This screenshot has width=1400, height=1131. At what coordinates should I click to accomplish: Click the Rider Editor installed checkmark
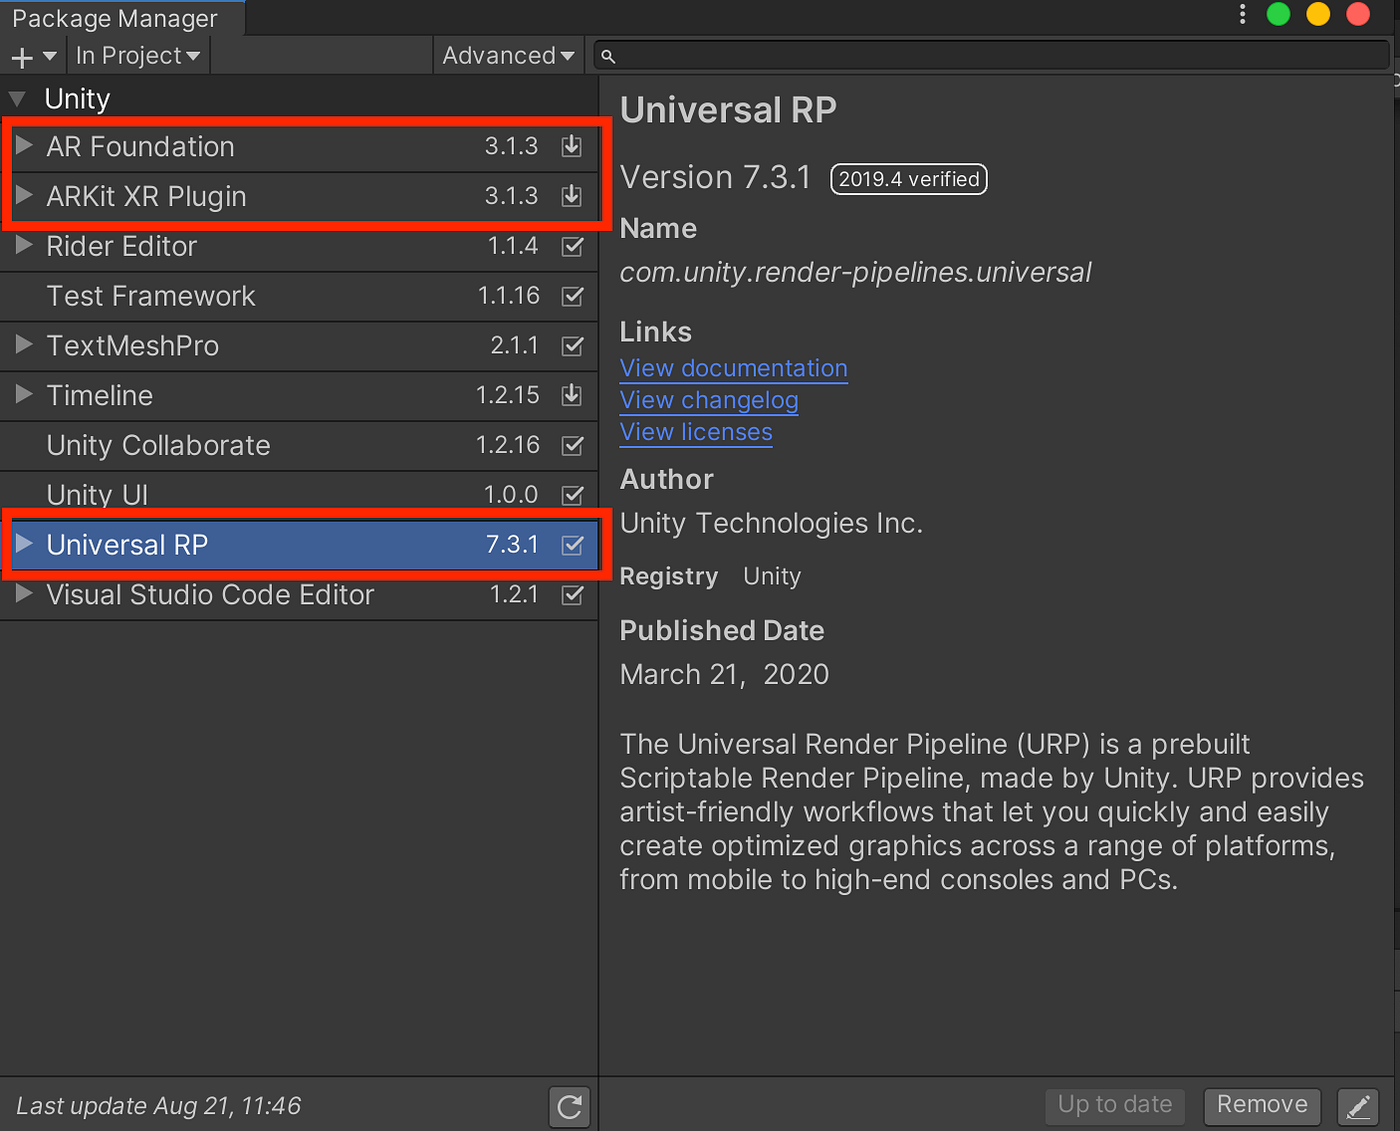coord(572,246)
